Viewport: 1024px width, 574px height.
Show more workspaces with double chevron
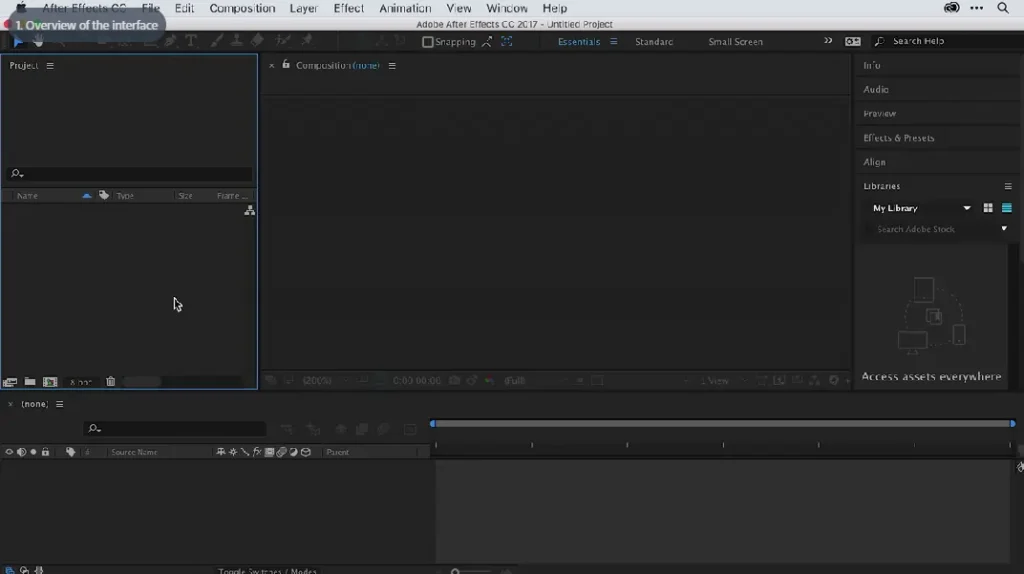tap(828, 40)
